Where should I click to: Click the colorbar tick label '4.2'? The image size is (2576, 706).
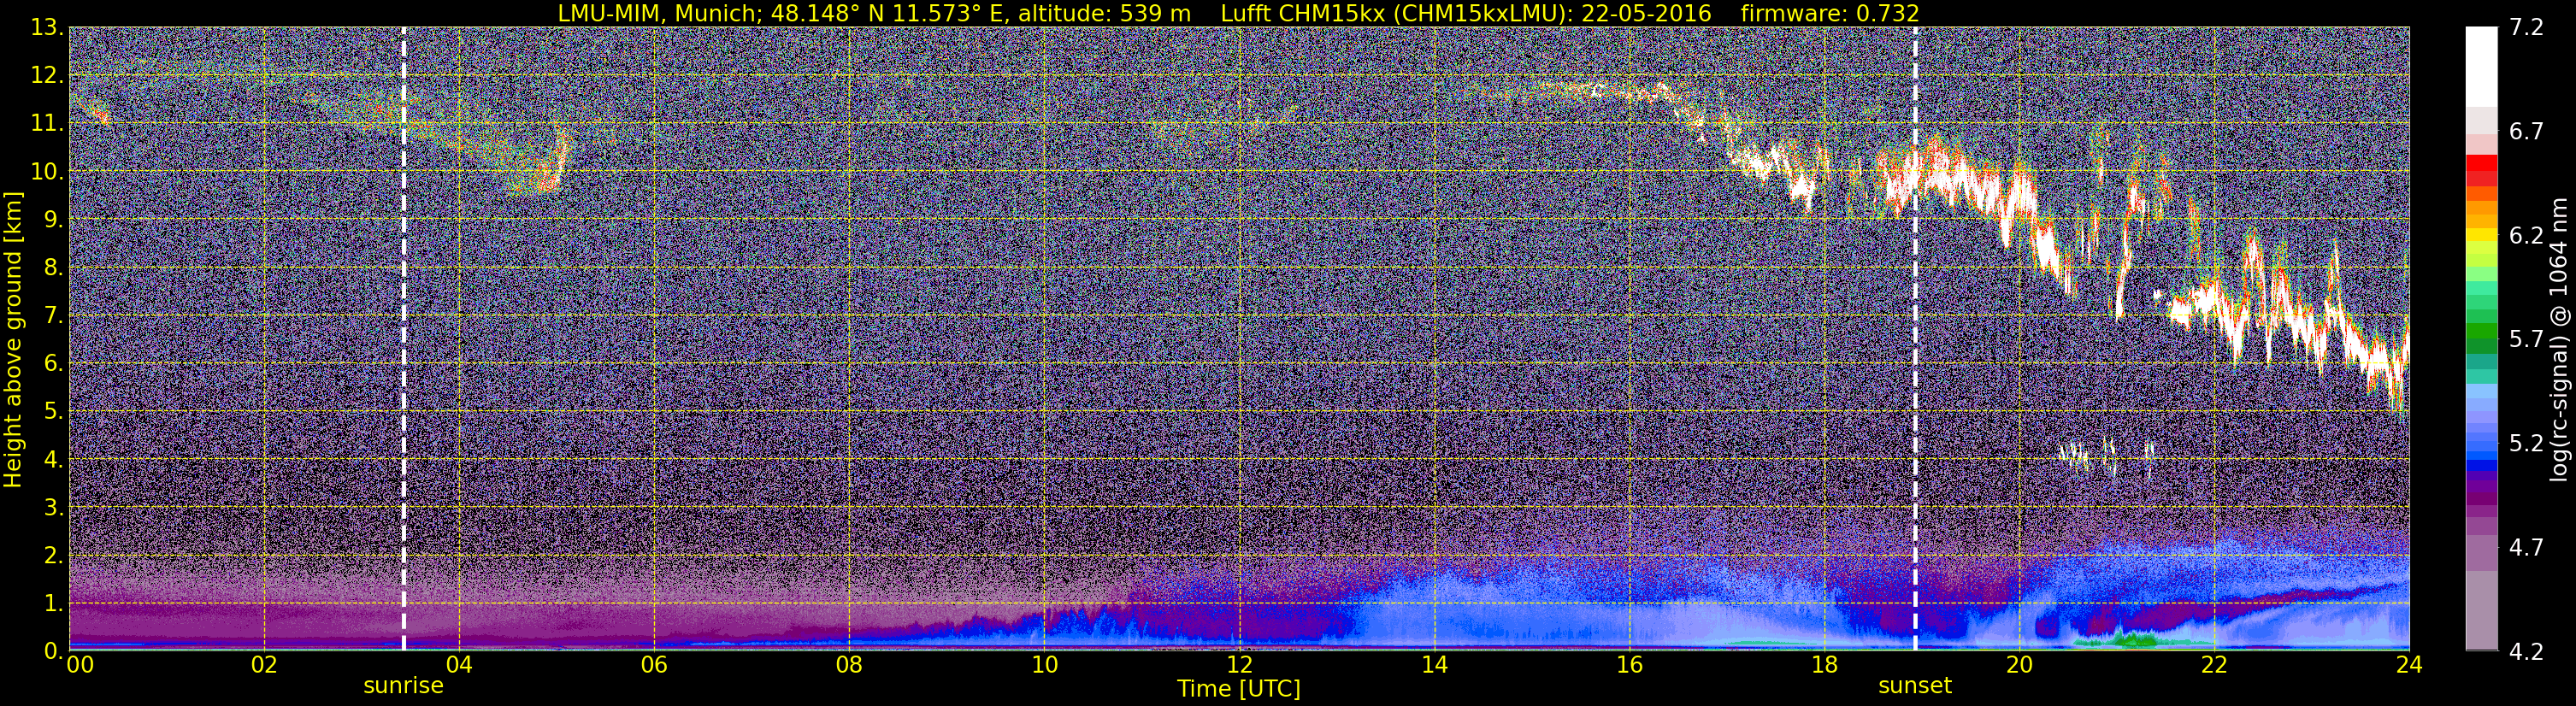pos(2526,651)
